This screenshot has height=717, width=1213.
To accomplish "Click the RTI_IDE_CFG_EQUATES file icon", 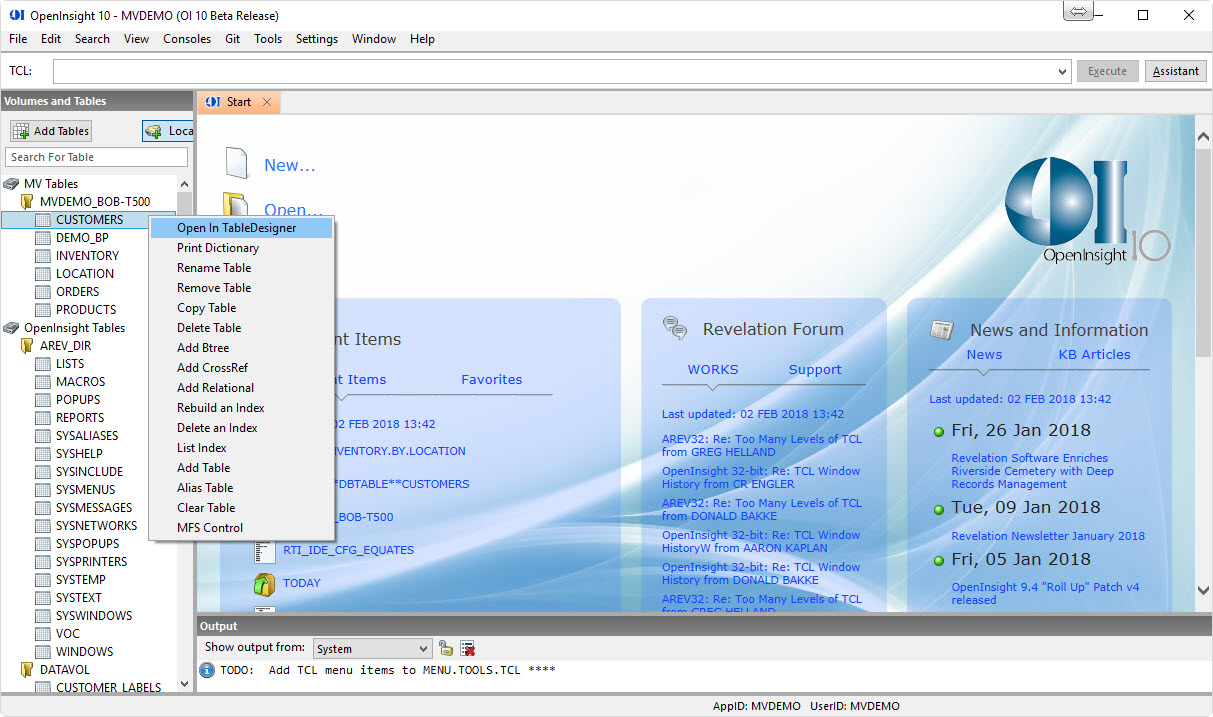I will click(264, 550).
